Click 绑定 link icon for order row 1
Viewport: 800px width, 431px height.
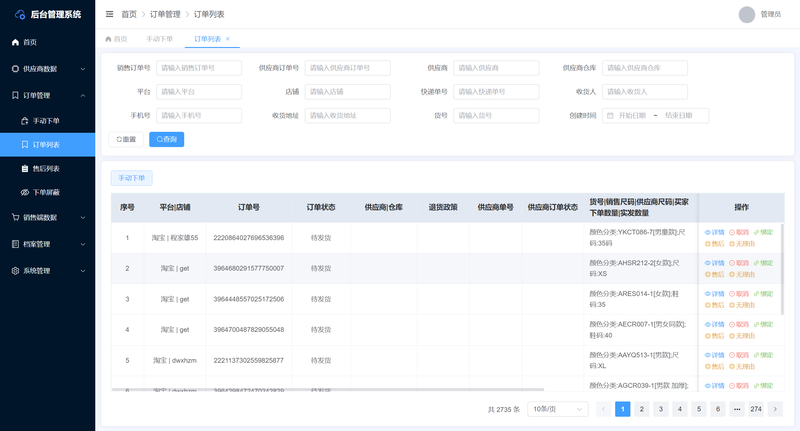[x=756, y=232]
